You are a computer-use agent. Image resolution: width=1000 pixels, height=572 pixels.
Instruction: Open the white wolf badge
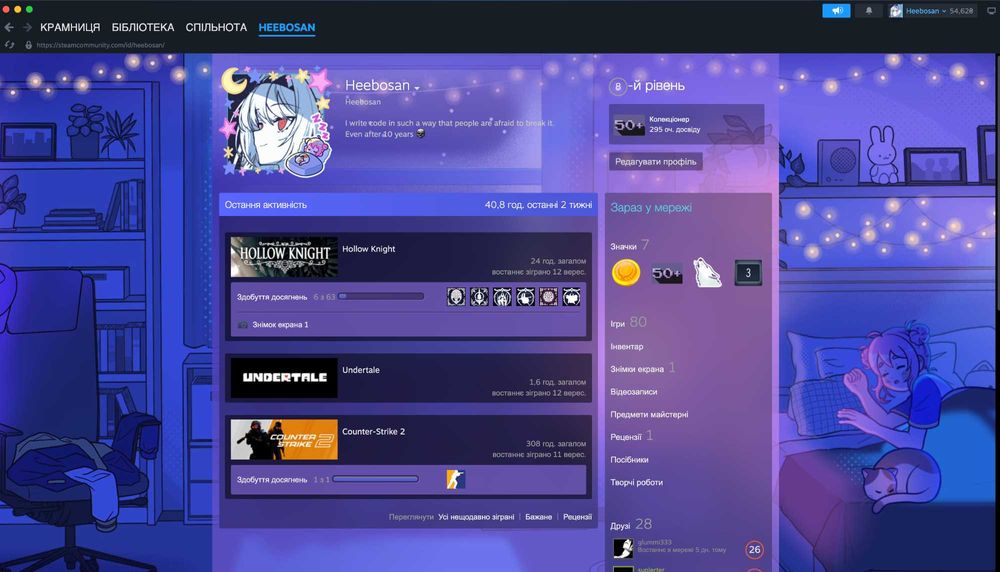(x=707, y=273)
